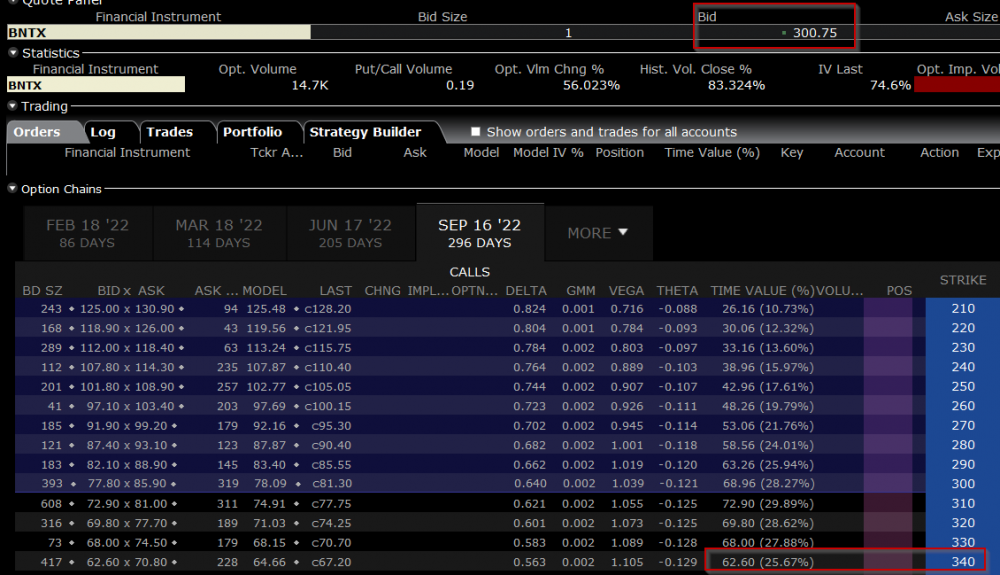The height and width of the screenshot is (575, 1000).
Task: Select the MAR 18 '22 expiry
Action: pyautogui.click(x=218, y=233)
